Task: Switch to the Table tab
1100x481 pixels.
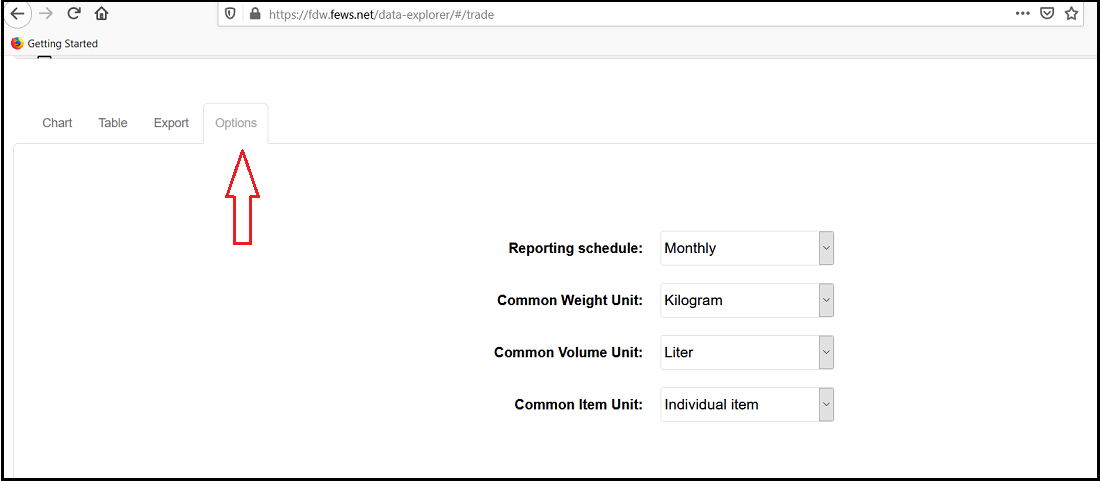Action: tap(113, 123)
